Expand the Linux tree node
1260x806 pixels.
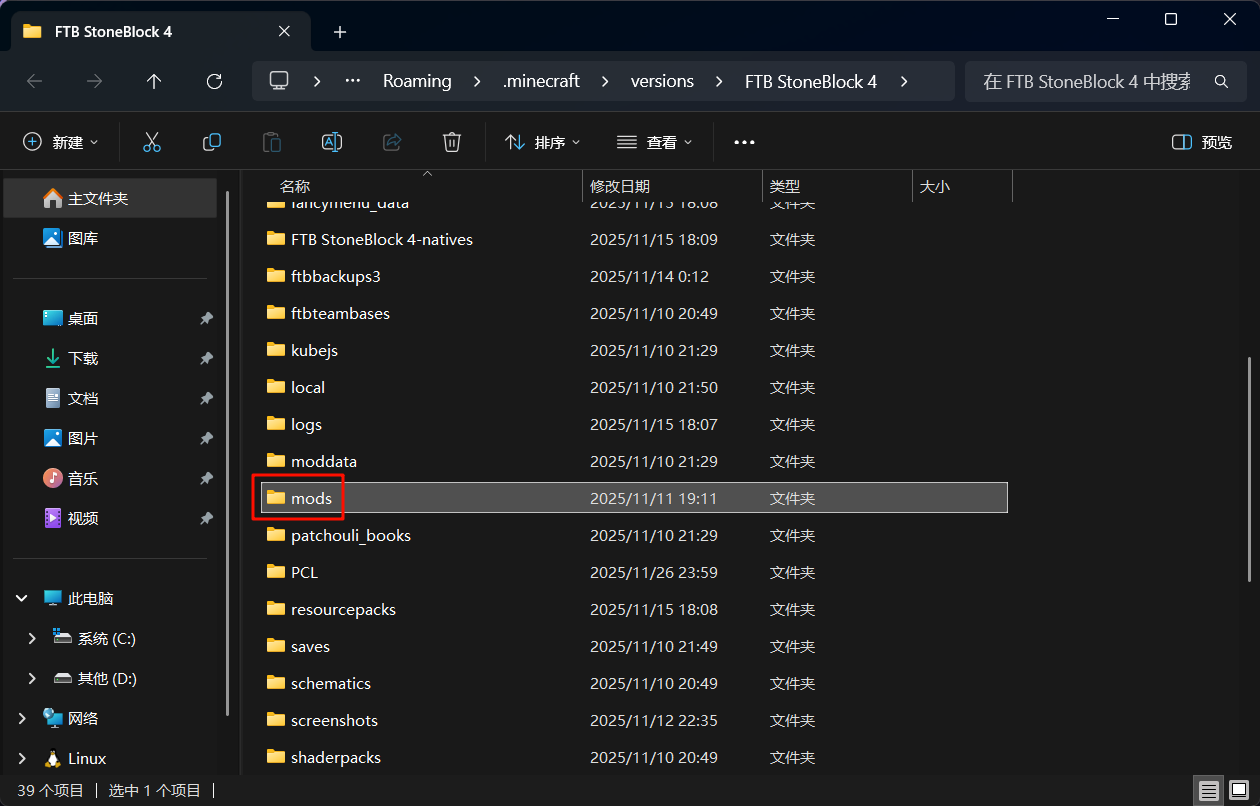[22, 758]
